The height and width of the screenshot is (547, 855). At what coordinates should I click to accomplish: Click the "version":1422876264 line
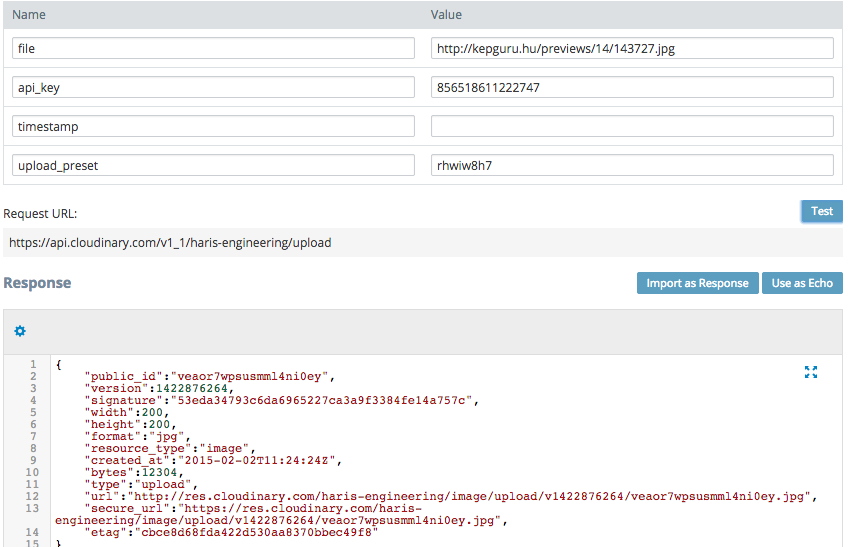pyautogui.click(x=159, y=388)
